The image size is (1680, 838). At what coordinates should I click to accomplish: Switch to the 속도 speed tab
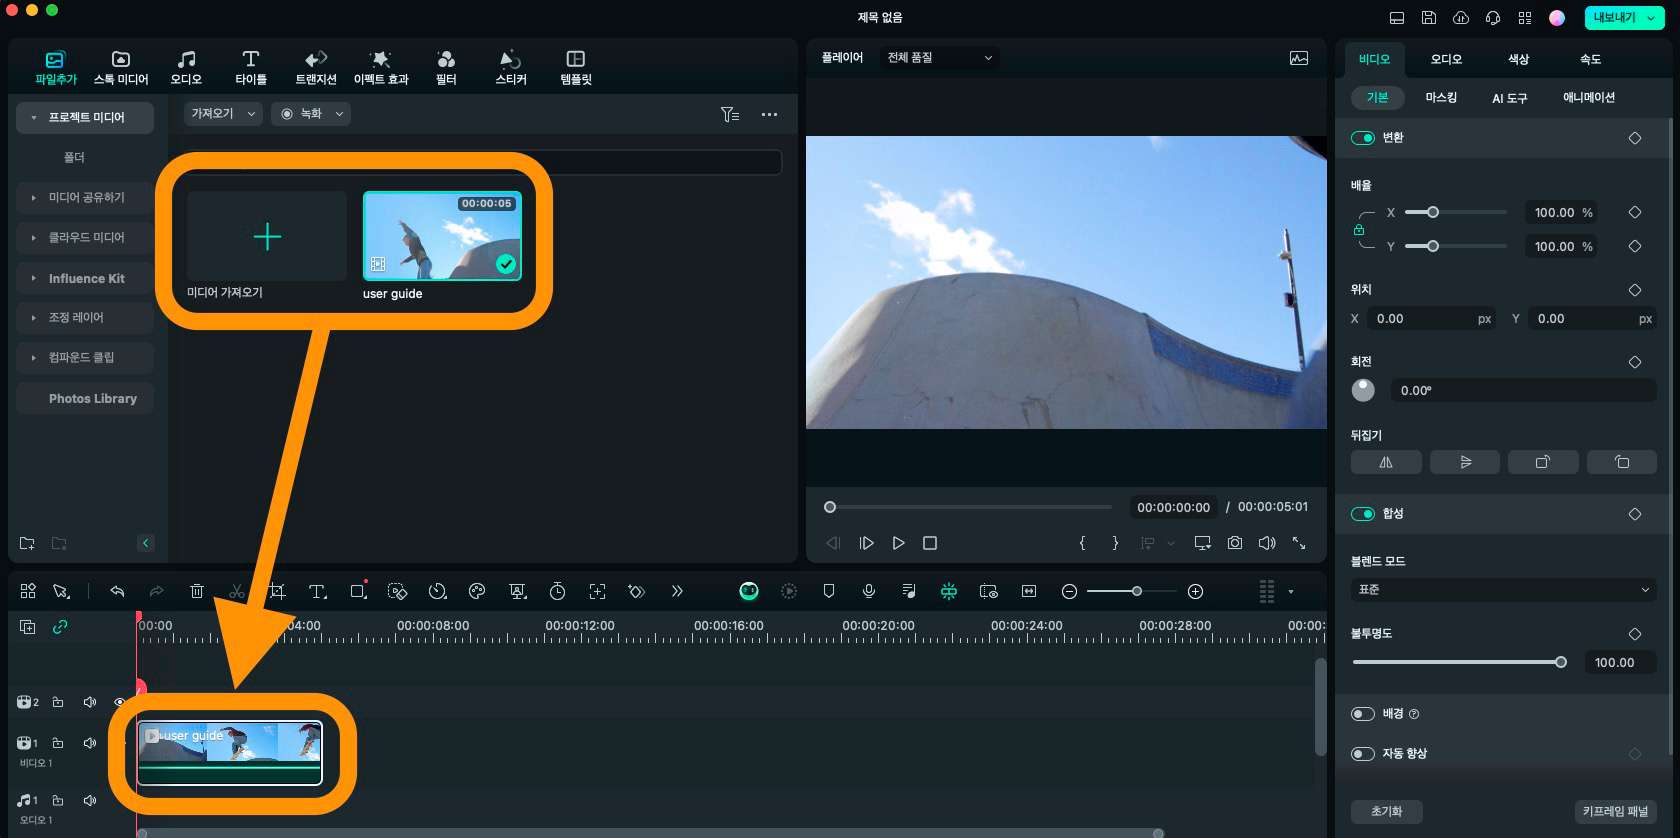click(x=1590, y=59)
